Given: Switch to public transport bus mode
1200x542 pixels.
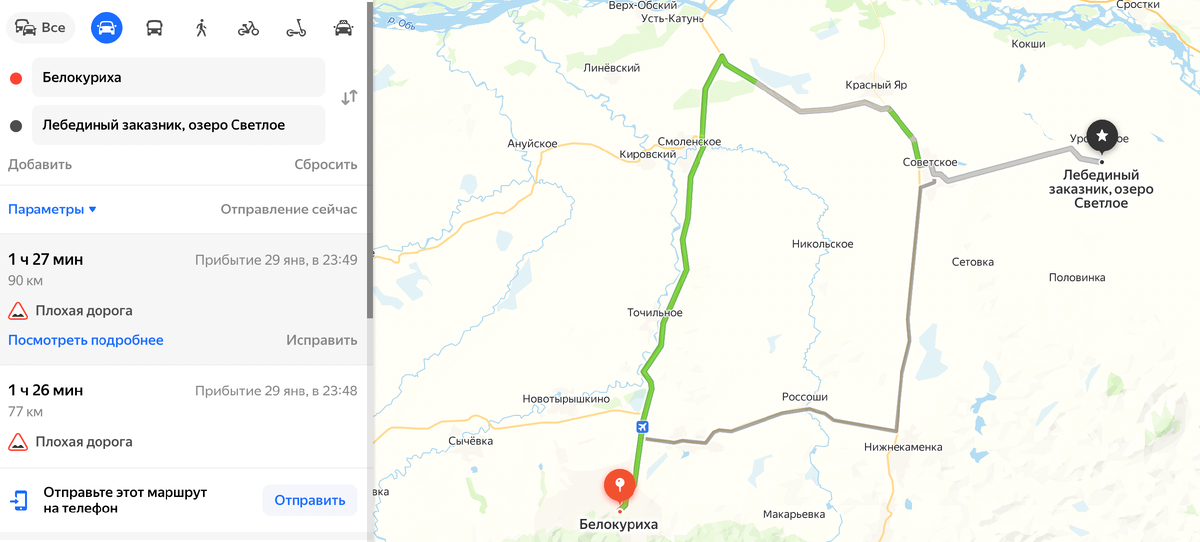Looking at the screenshot, I should [x=154, y=27].
